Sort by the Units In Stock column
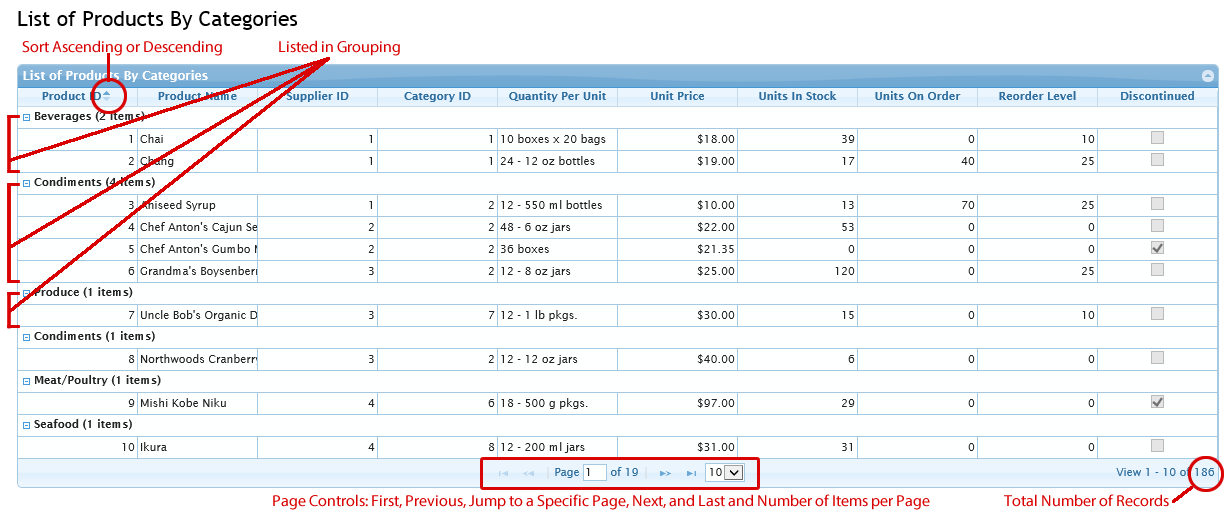1232x516 pixels. point(797,97)
